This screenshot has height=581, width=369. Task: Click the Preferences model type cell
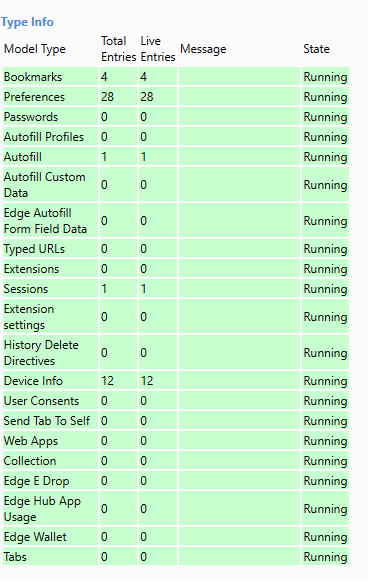click(x=50, y=97)
